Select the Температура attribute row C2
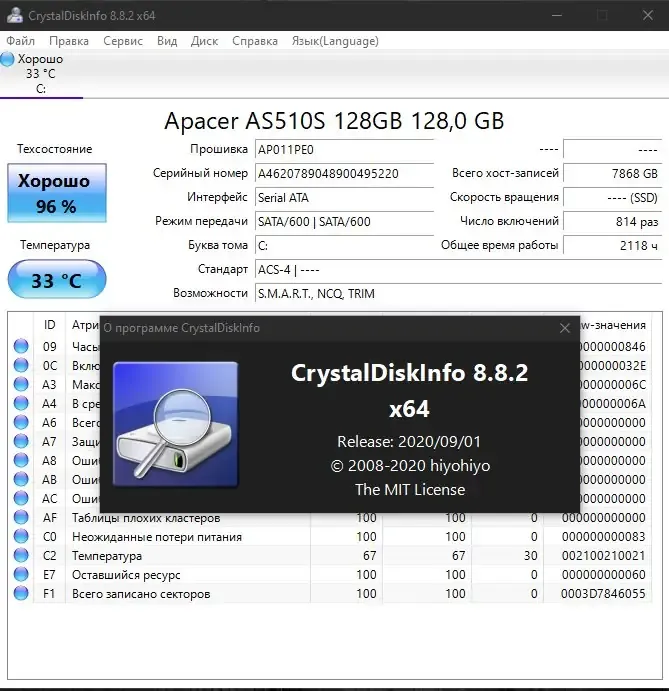669x691 pixels. [x=330, y=555]
